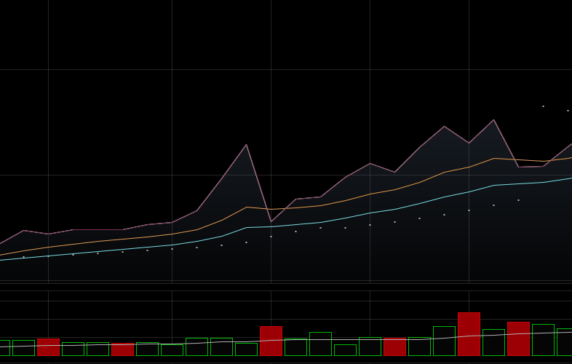Click the price line's low point after the first spike

point(271,221)
